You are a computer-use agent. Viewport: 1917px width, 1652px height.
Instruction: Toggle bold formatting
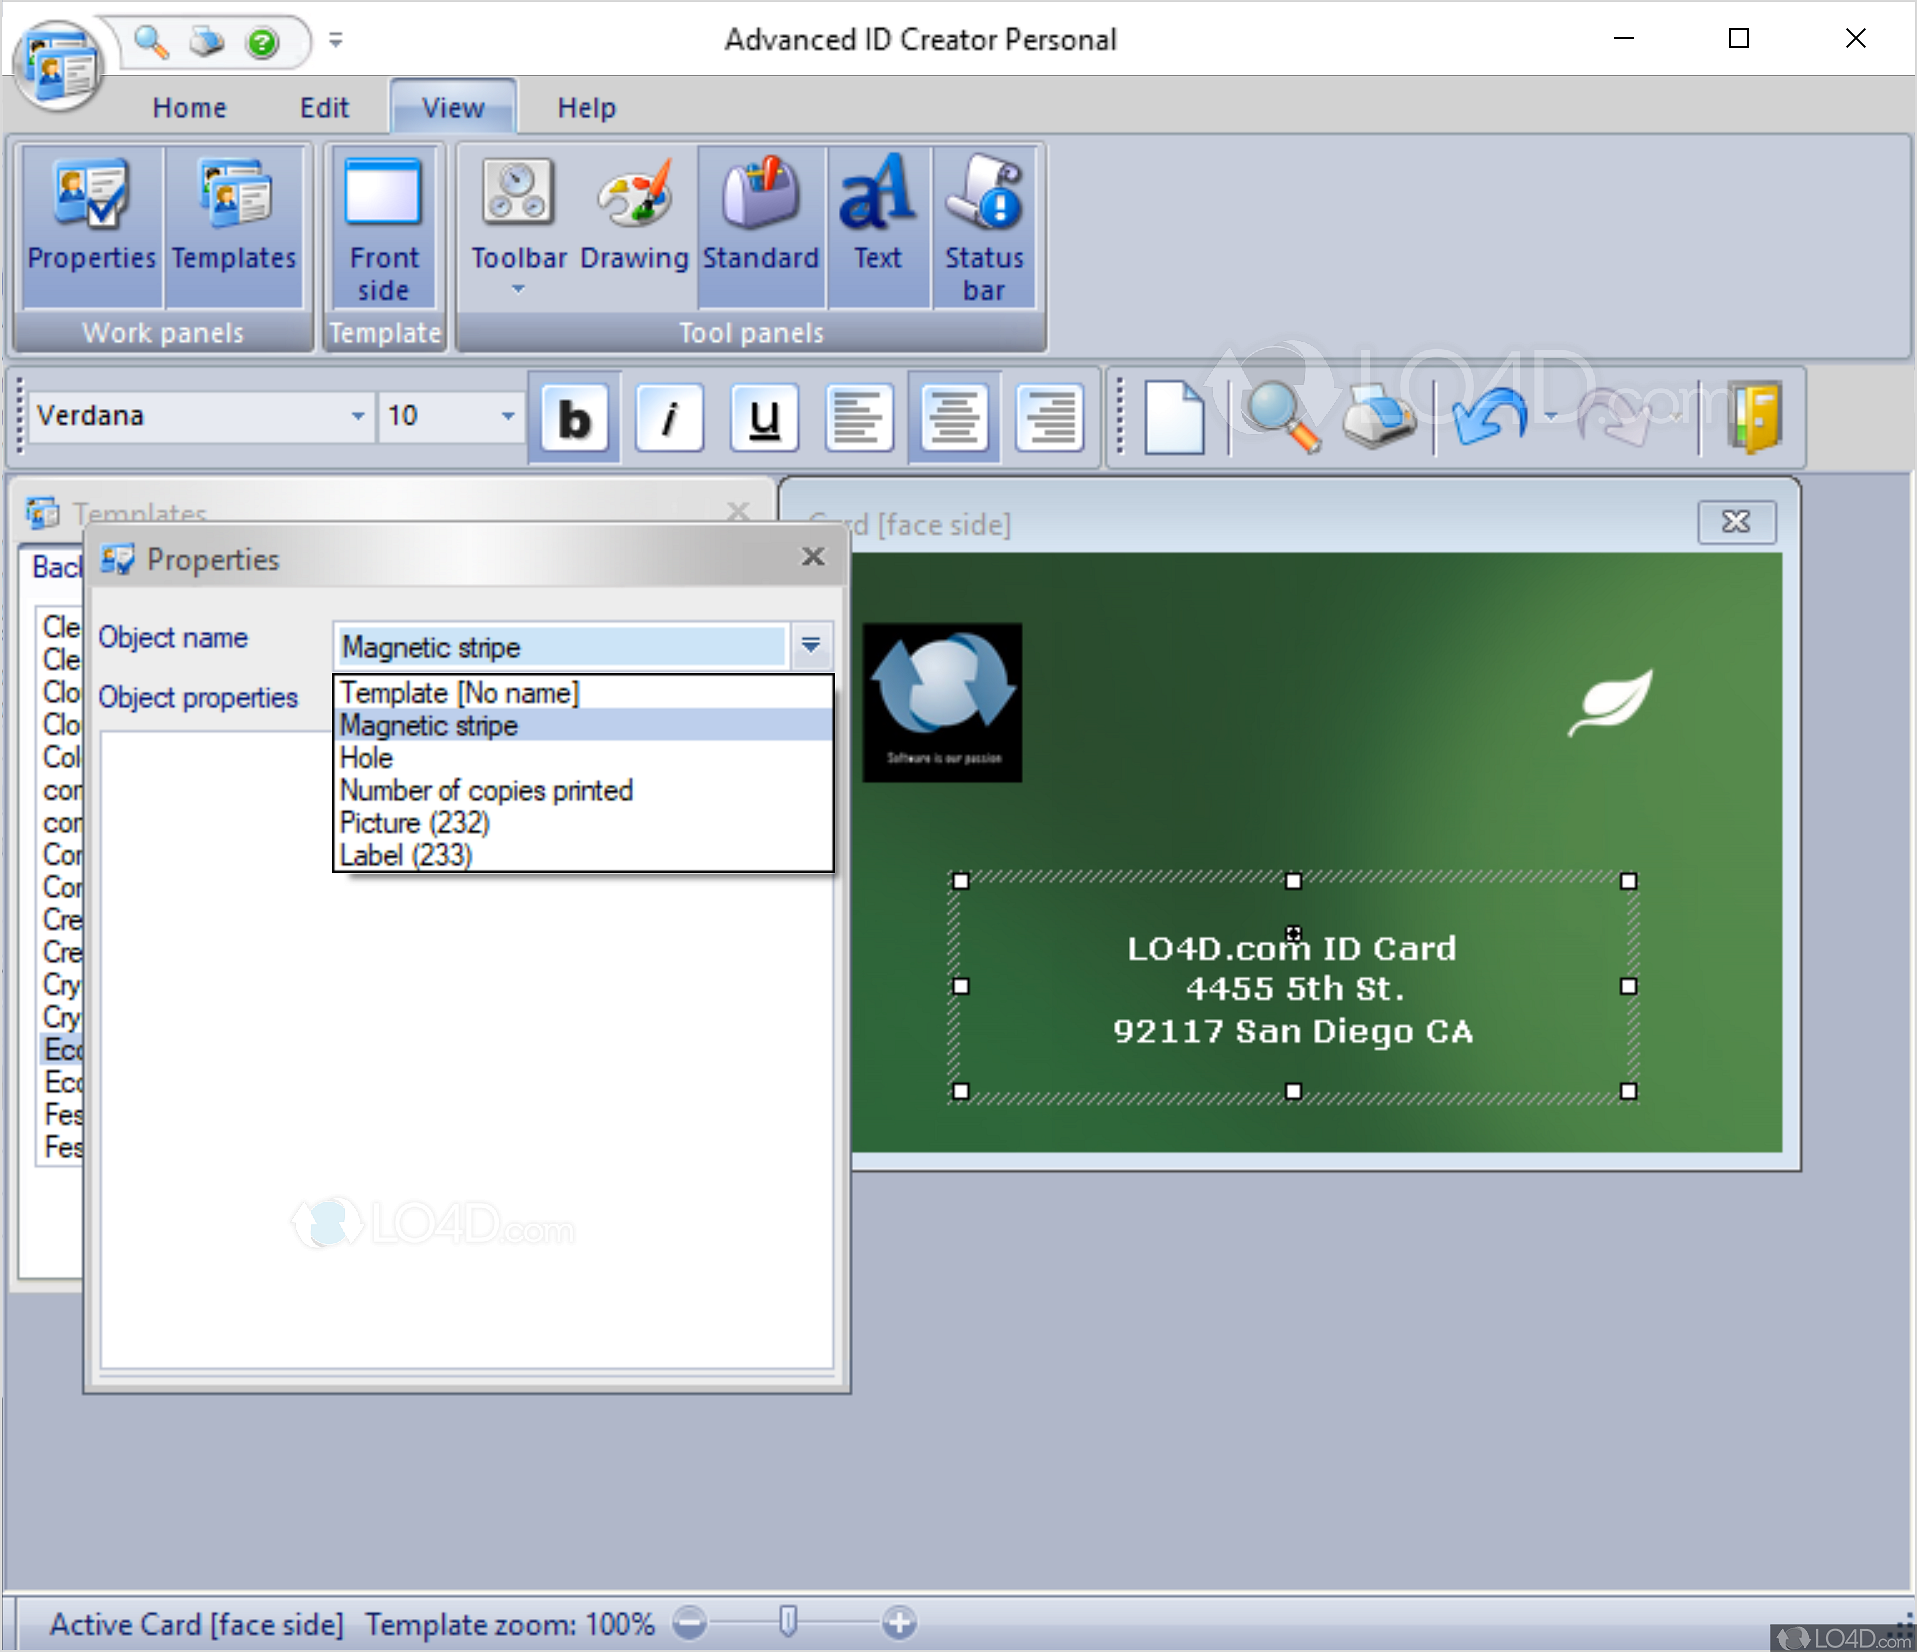pos(574,418)
